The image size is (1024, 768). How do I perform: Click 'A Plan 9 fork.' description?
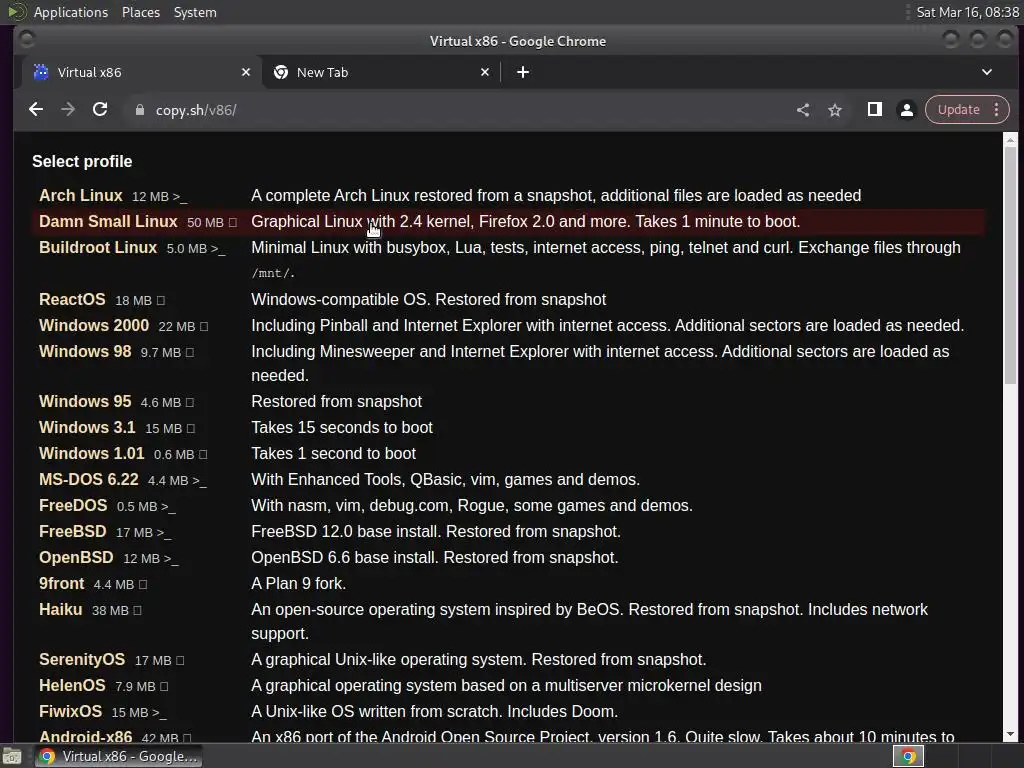point(298,584)
